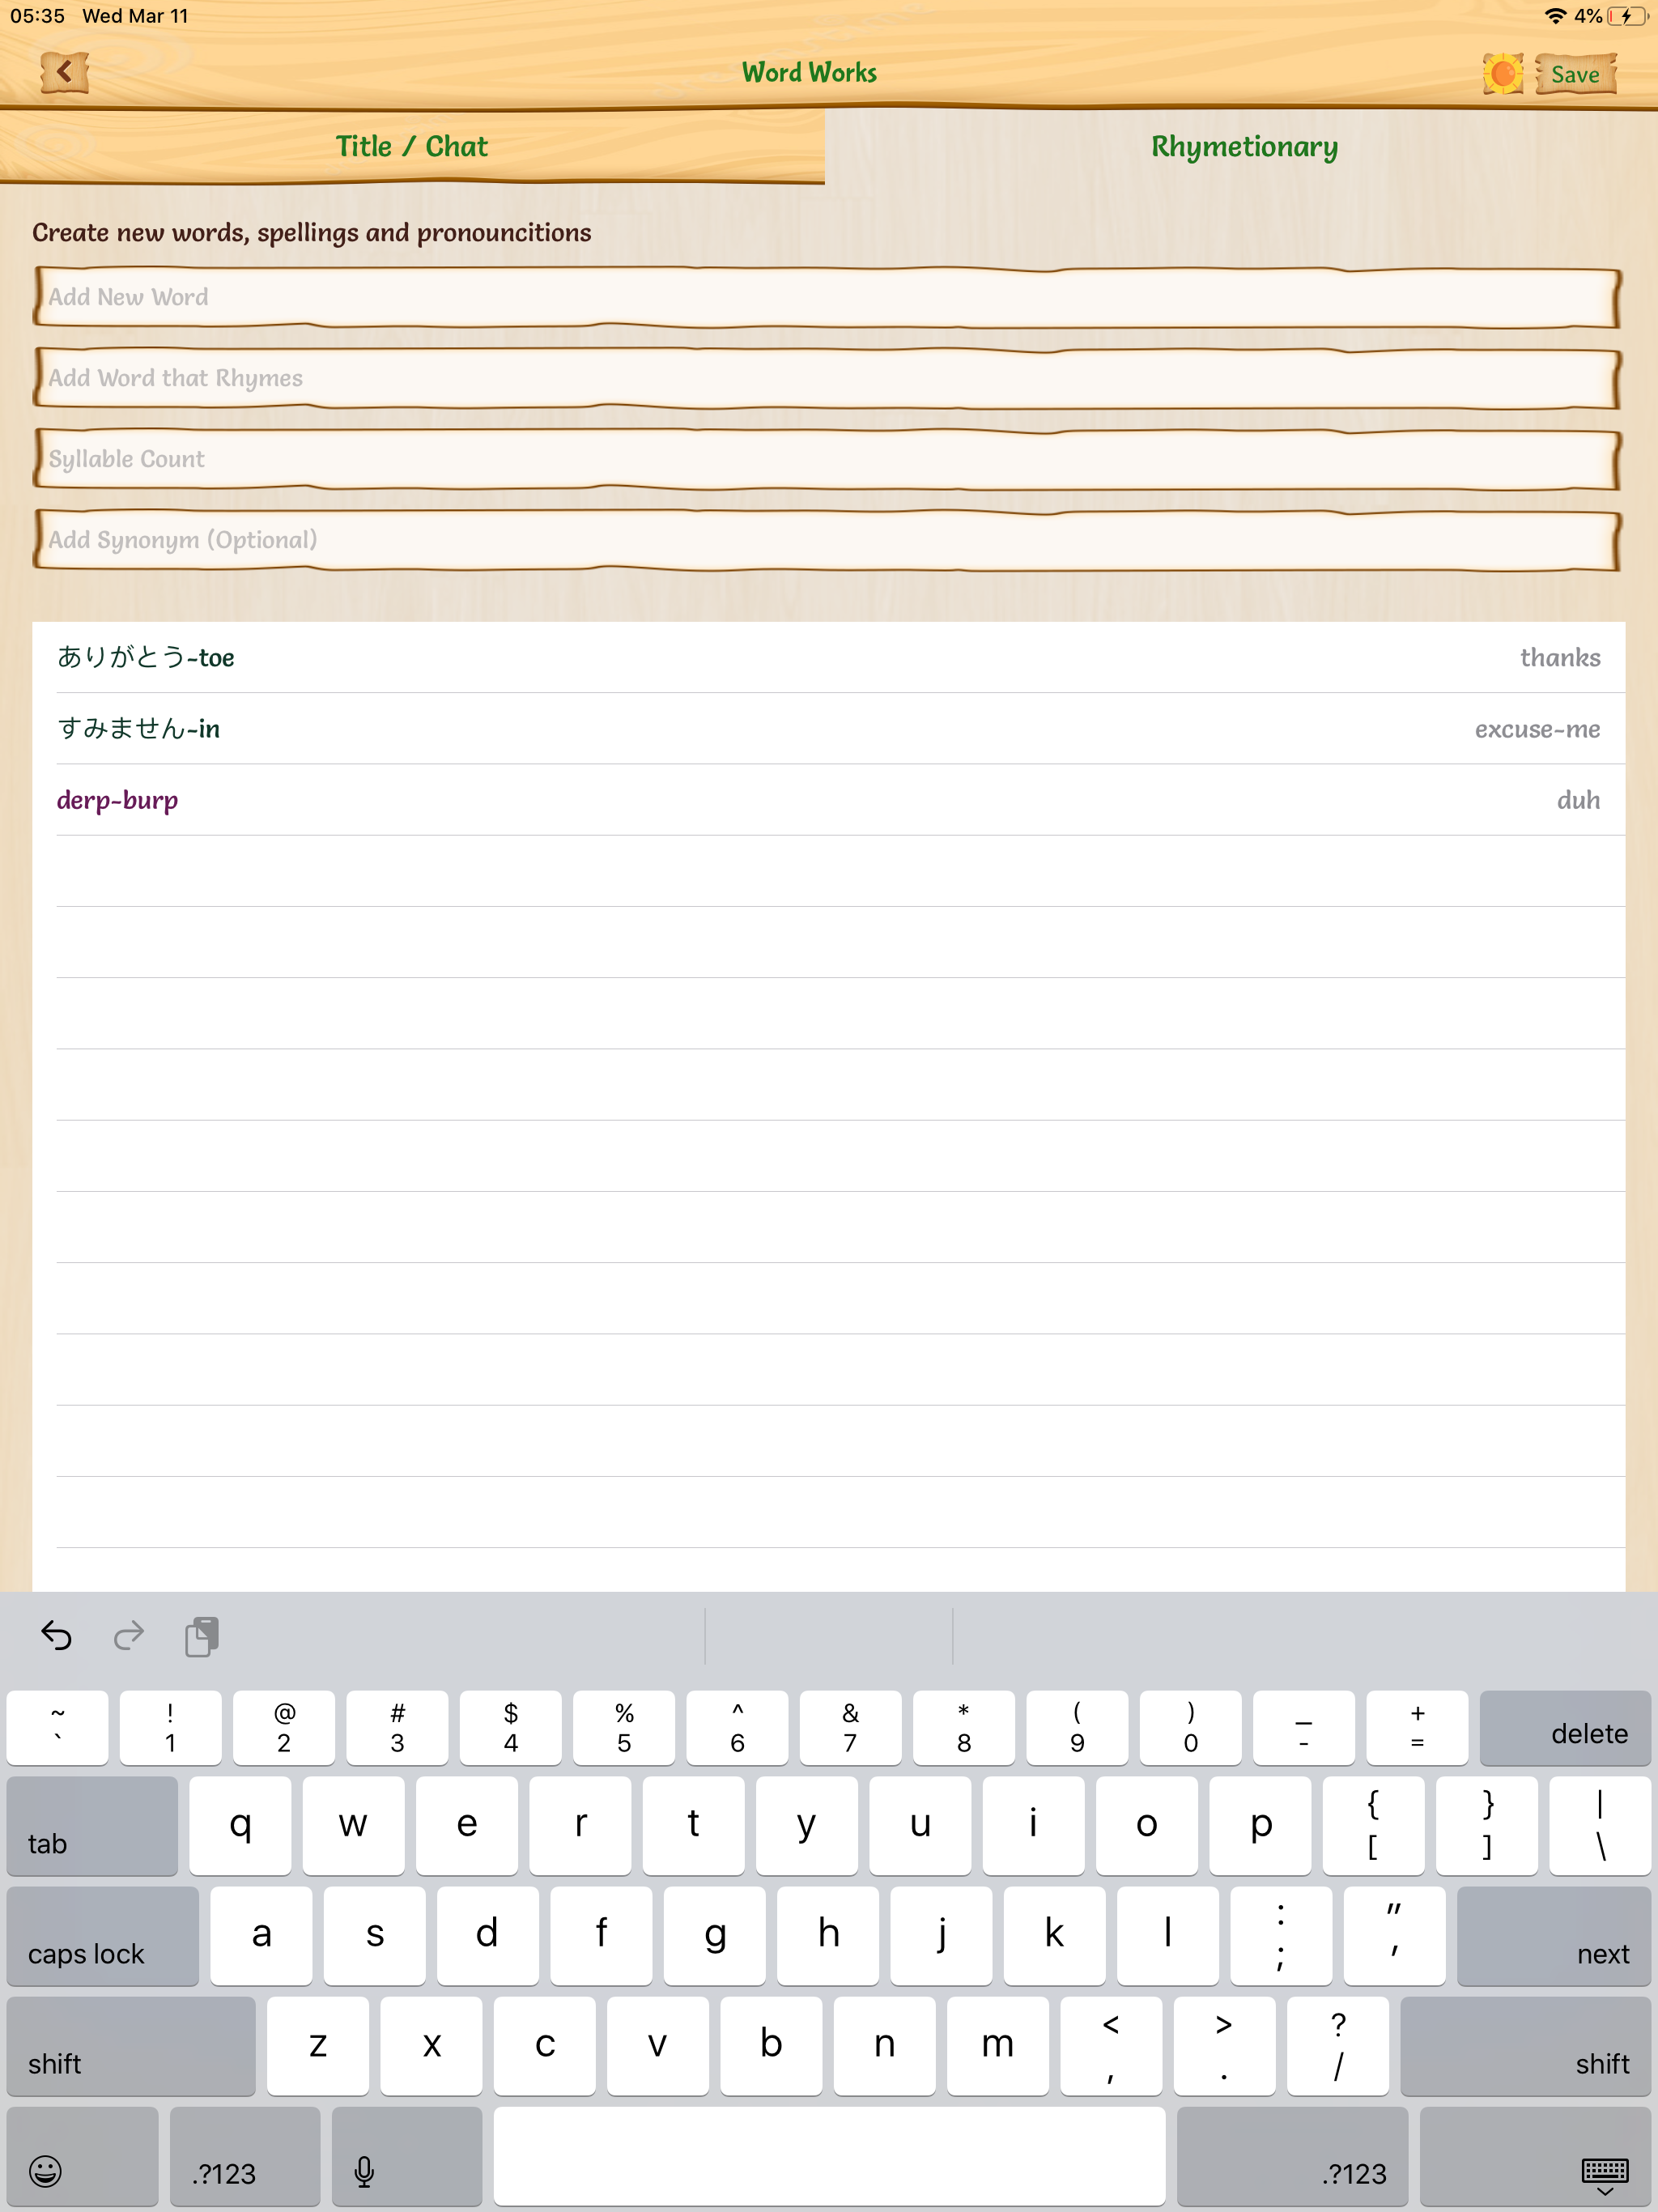This screenshot has height=2212, width=1658.
Task: Tap the keyboard delete key
Action: coord(1565,1728)
